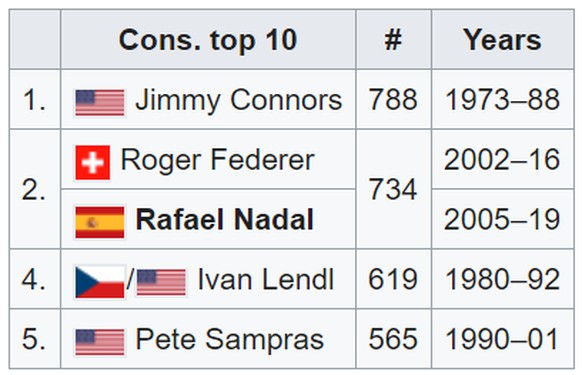
Task: Open the bold Rafael Nadal link
Action: pyautogui.click(x=225, y=219)
